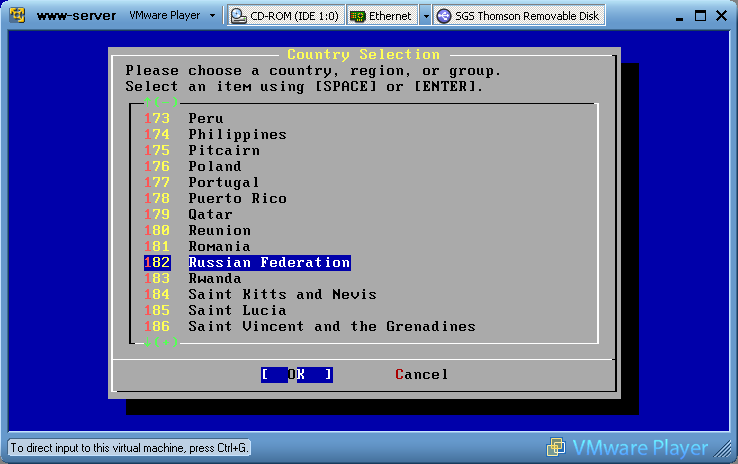Screen dimensions: 738x464
Task: Select Saint Lucia in the country list
Action: coord(237,310)
